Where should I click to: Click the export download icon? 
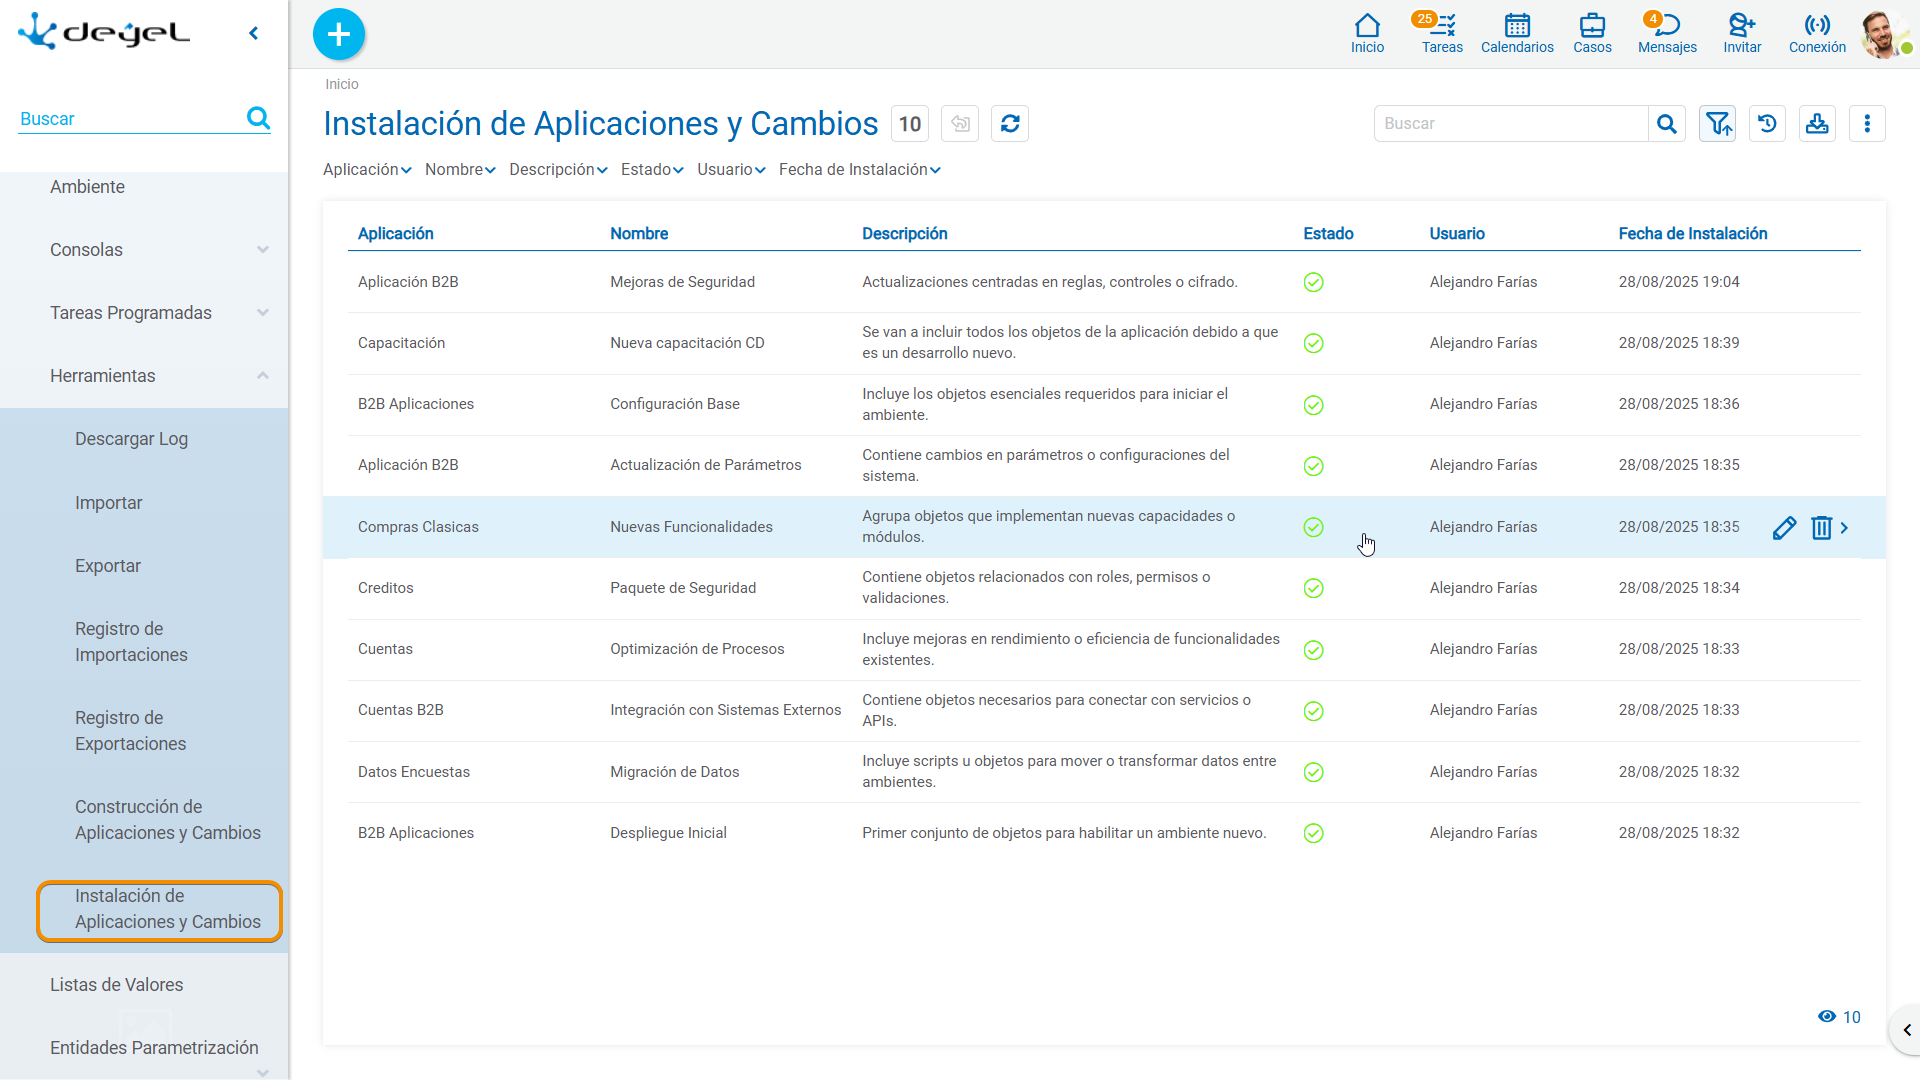pos(1817,124)
